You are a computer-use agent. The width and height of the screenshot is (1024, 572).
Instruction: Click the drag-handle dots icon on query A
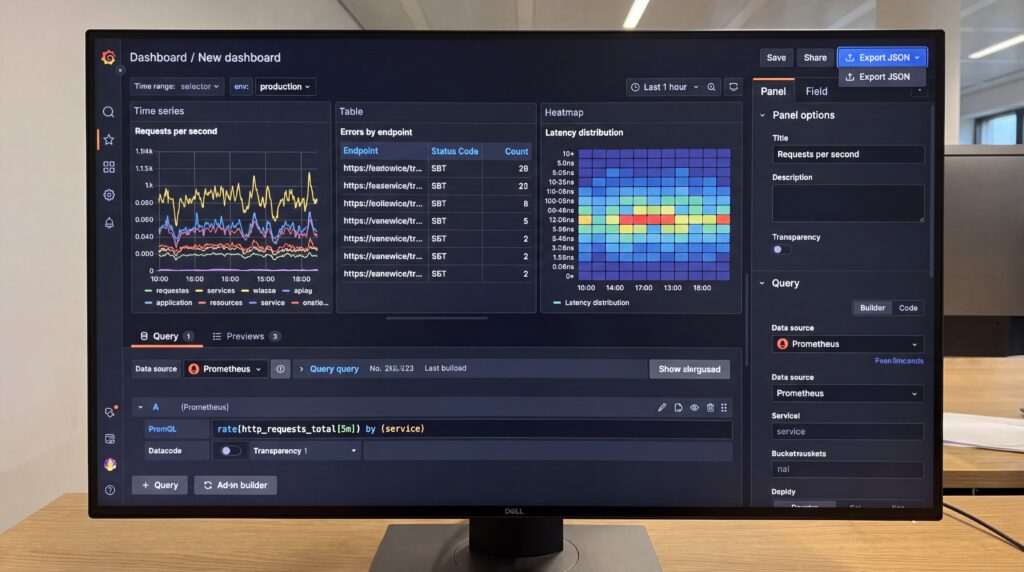(x=724, y=407)
